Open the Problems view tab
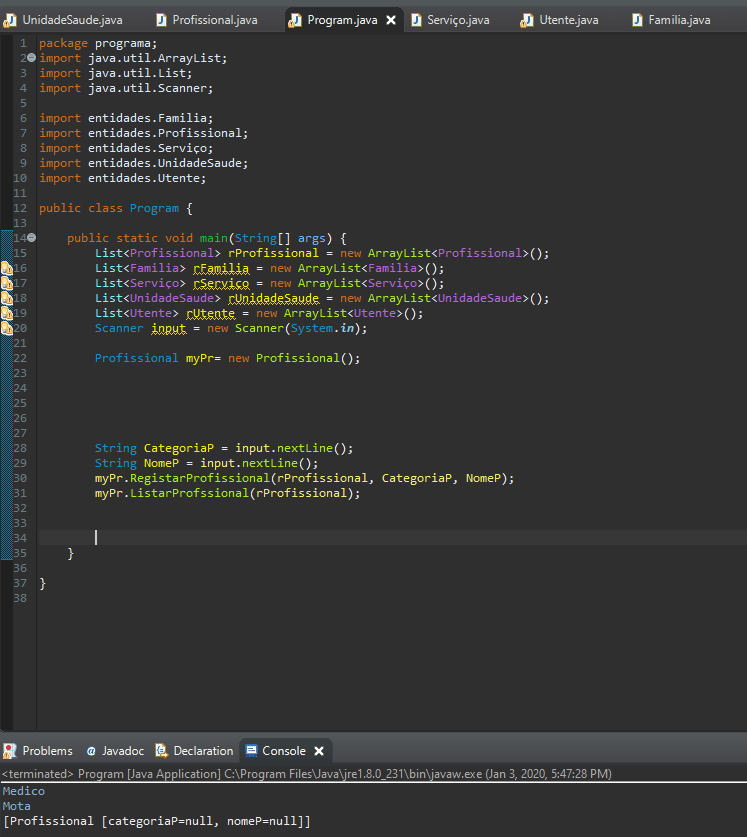Viewport: 747px width, 837px height. 38,751
